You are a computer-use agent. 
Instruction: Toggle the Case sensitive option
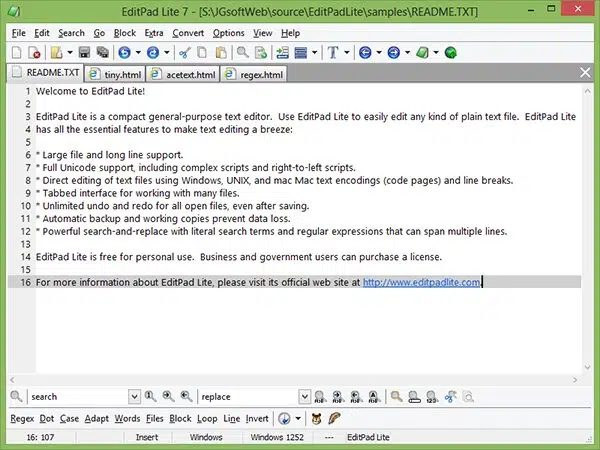69,419
